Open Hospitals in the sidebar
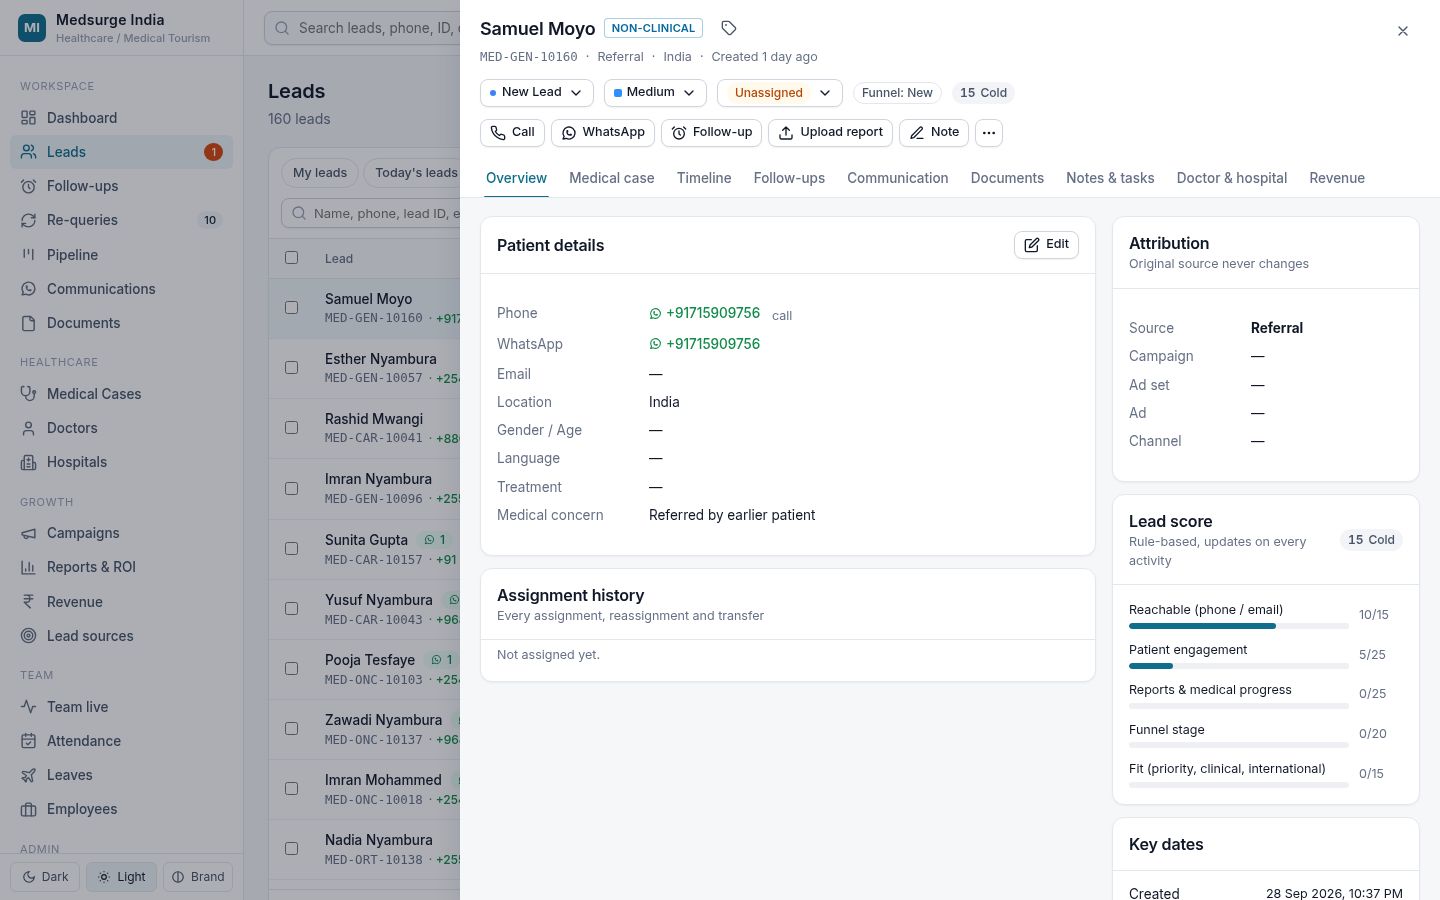This screenshot has width=1440, height=900. [121, 462]
